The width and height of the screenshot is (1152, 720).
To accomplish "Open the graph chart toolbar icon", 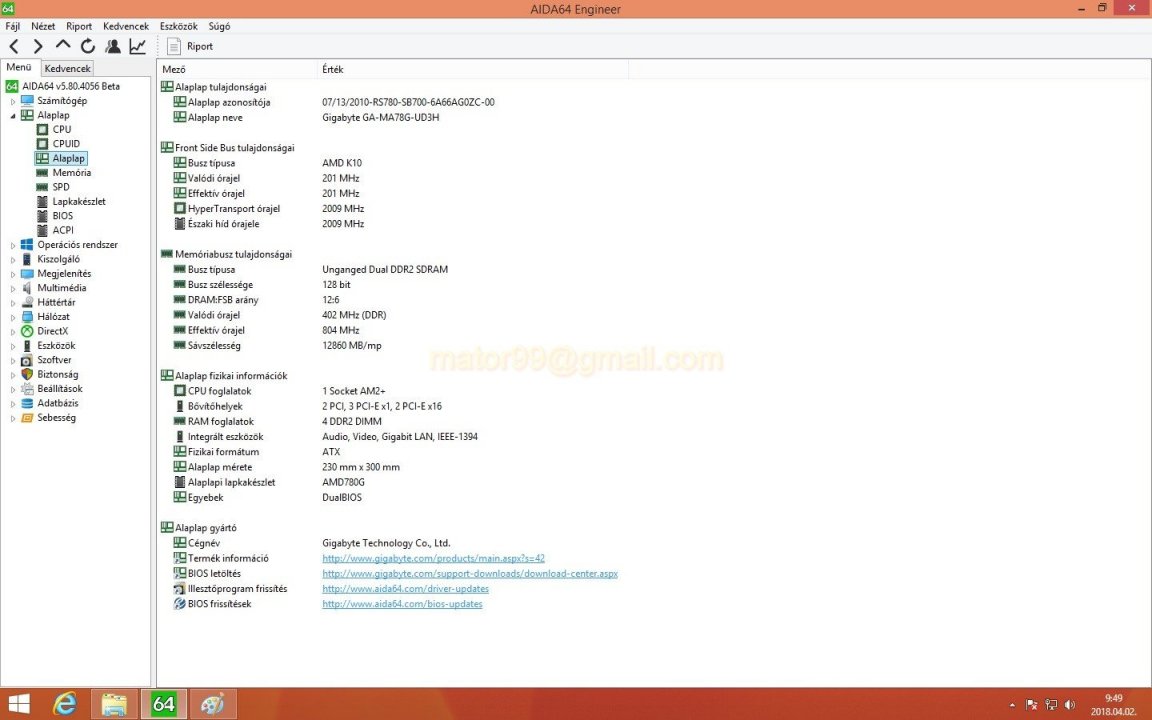I will pyautogui.click(x=137, y=46).
